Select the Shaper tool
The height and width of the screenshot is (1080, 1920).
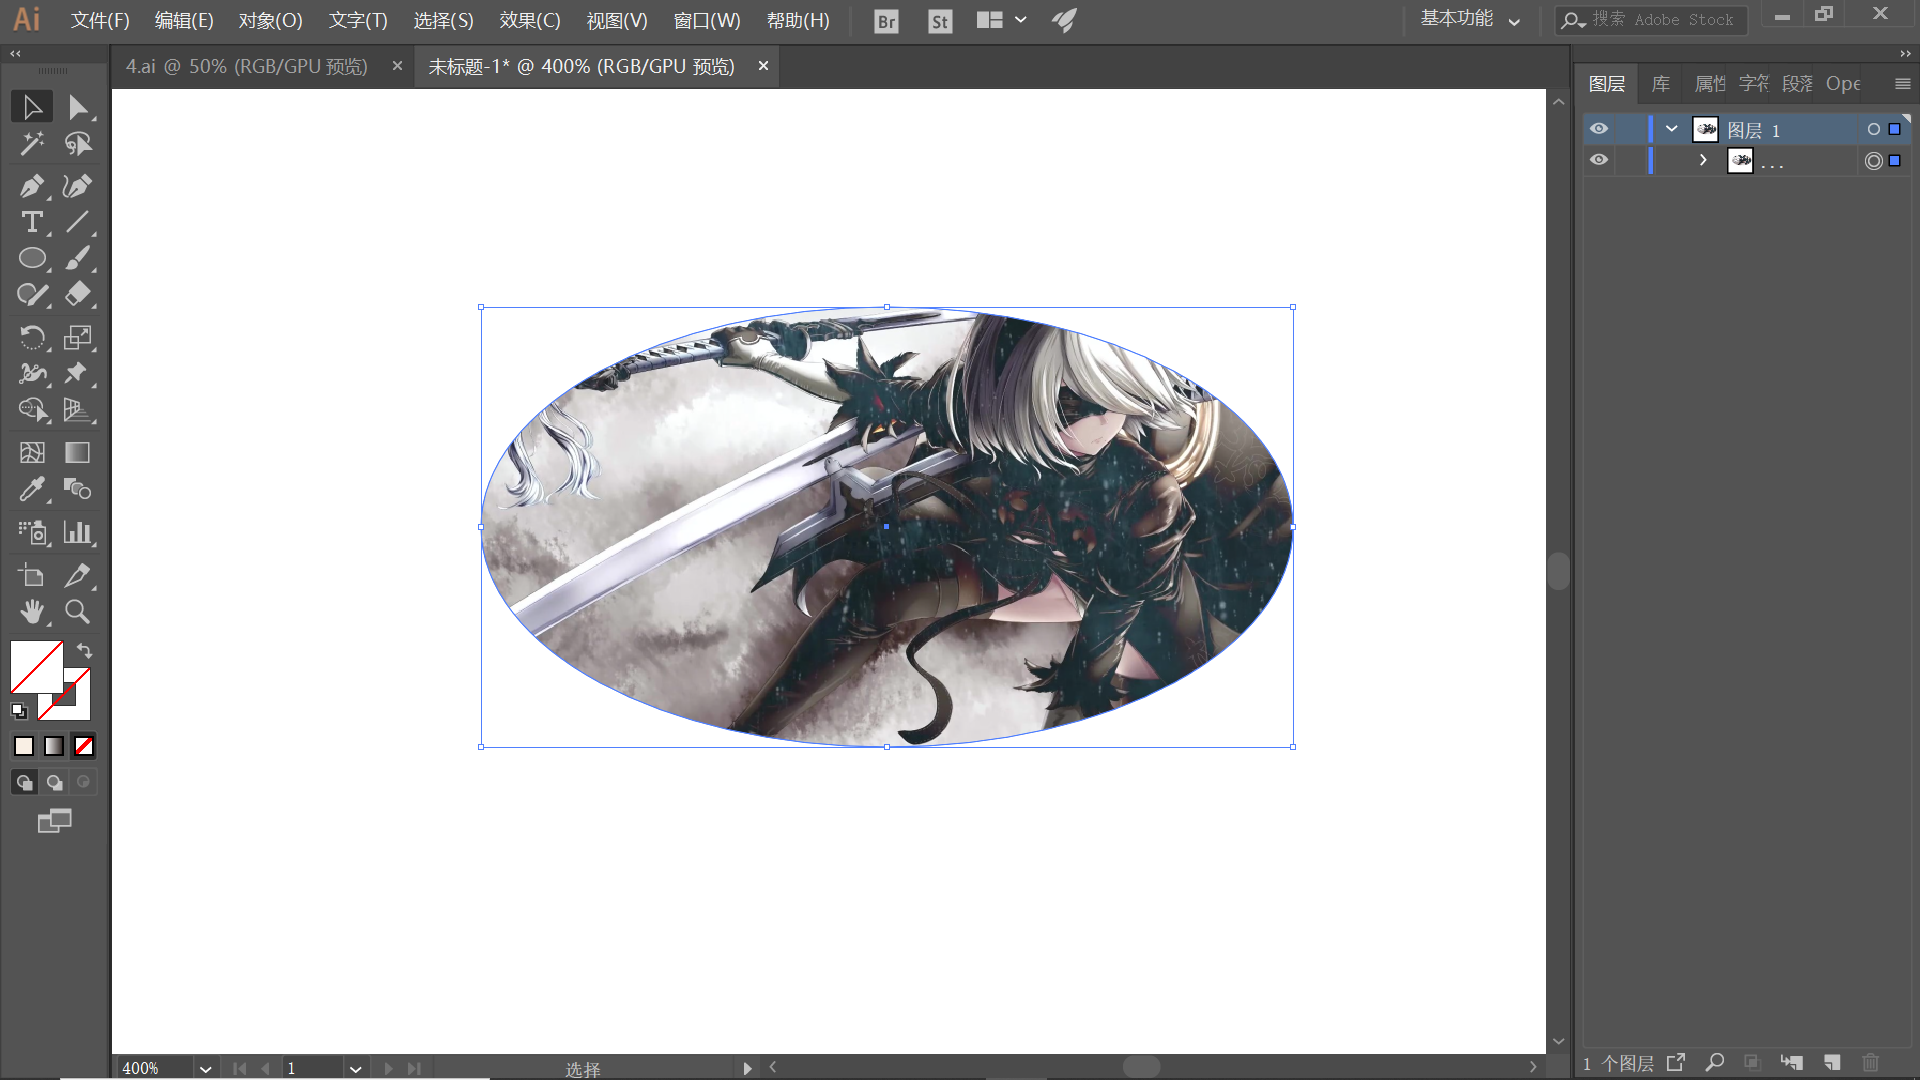(x=32, y=294)
